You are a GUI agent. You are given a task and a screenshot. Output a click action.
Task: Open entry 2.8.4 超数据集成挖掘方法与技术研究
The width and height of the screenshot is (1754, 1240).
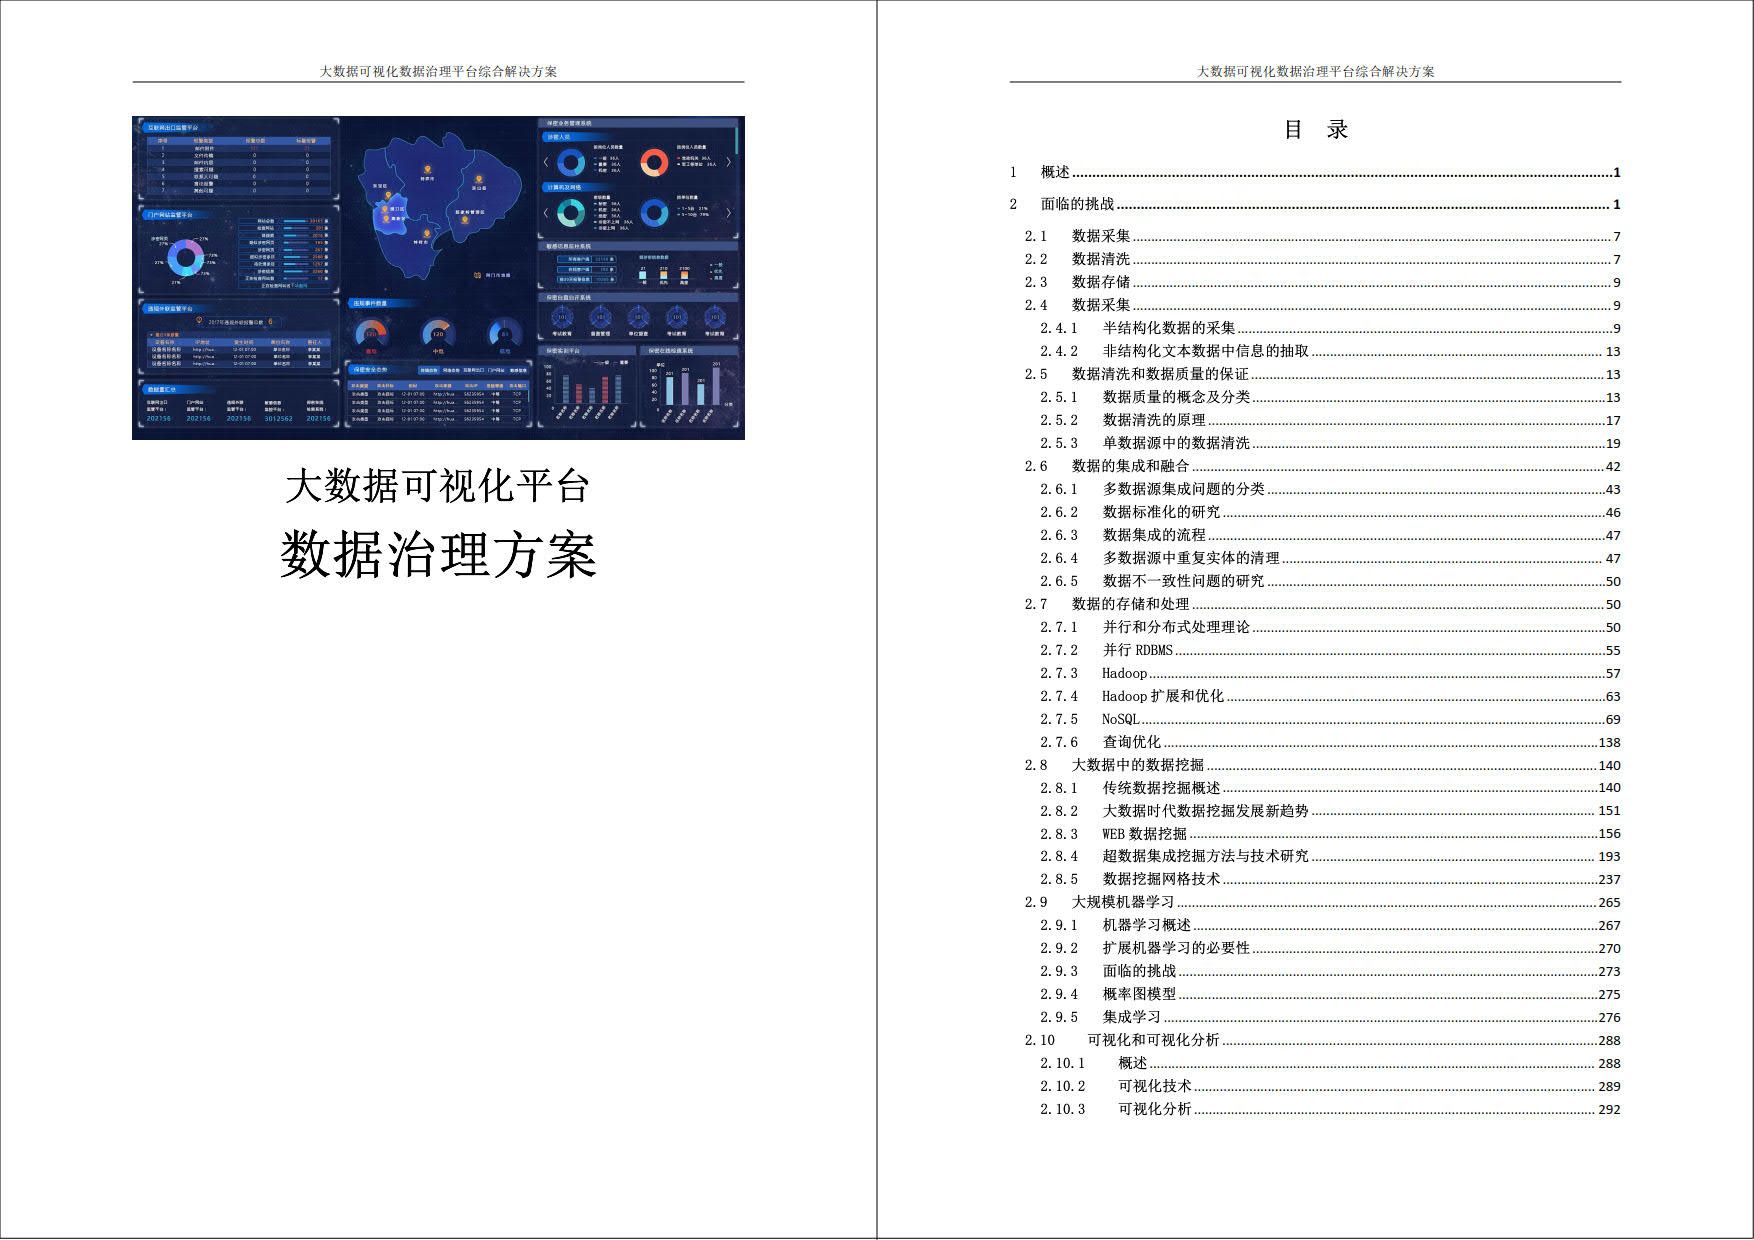coord(1330,856)
